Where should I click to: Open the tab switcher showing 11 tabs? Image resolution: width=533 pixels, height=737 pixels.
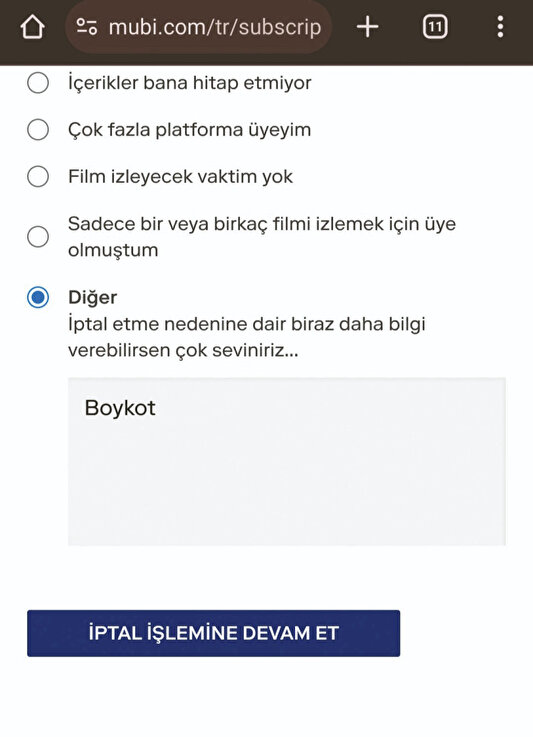pyautogui.click(x=435, y=27)
